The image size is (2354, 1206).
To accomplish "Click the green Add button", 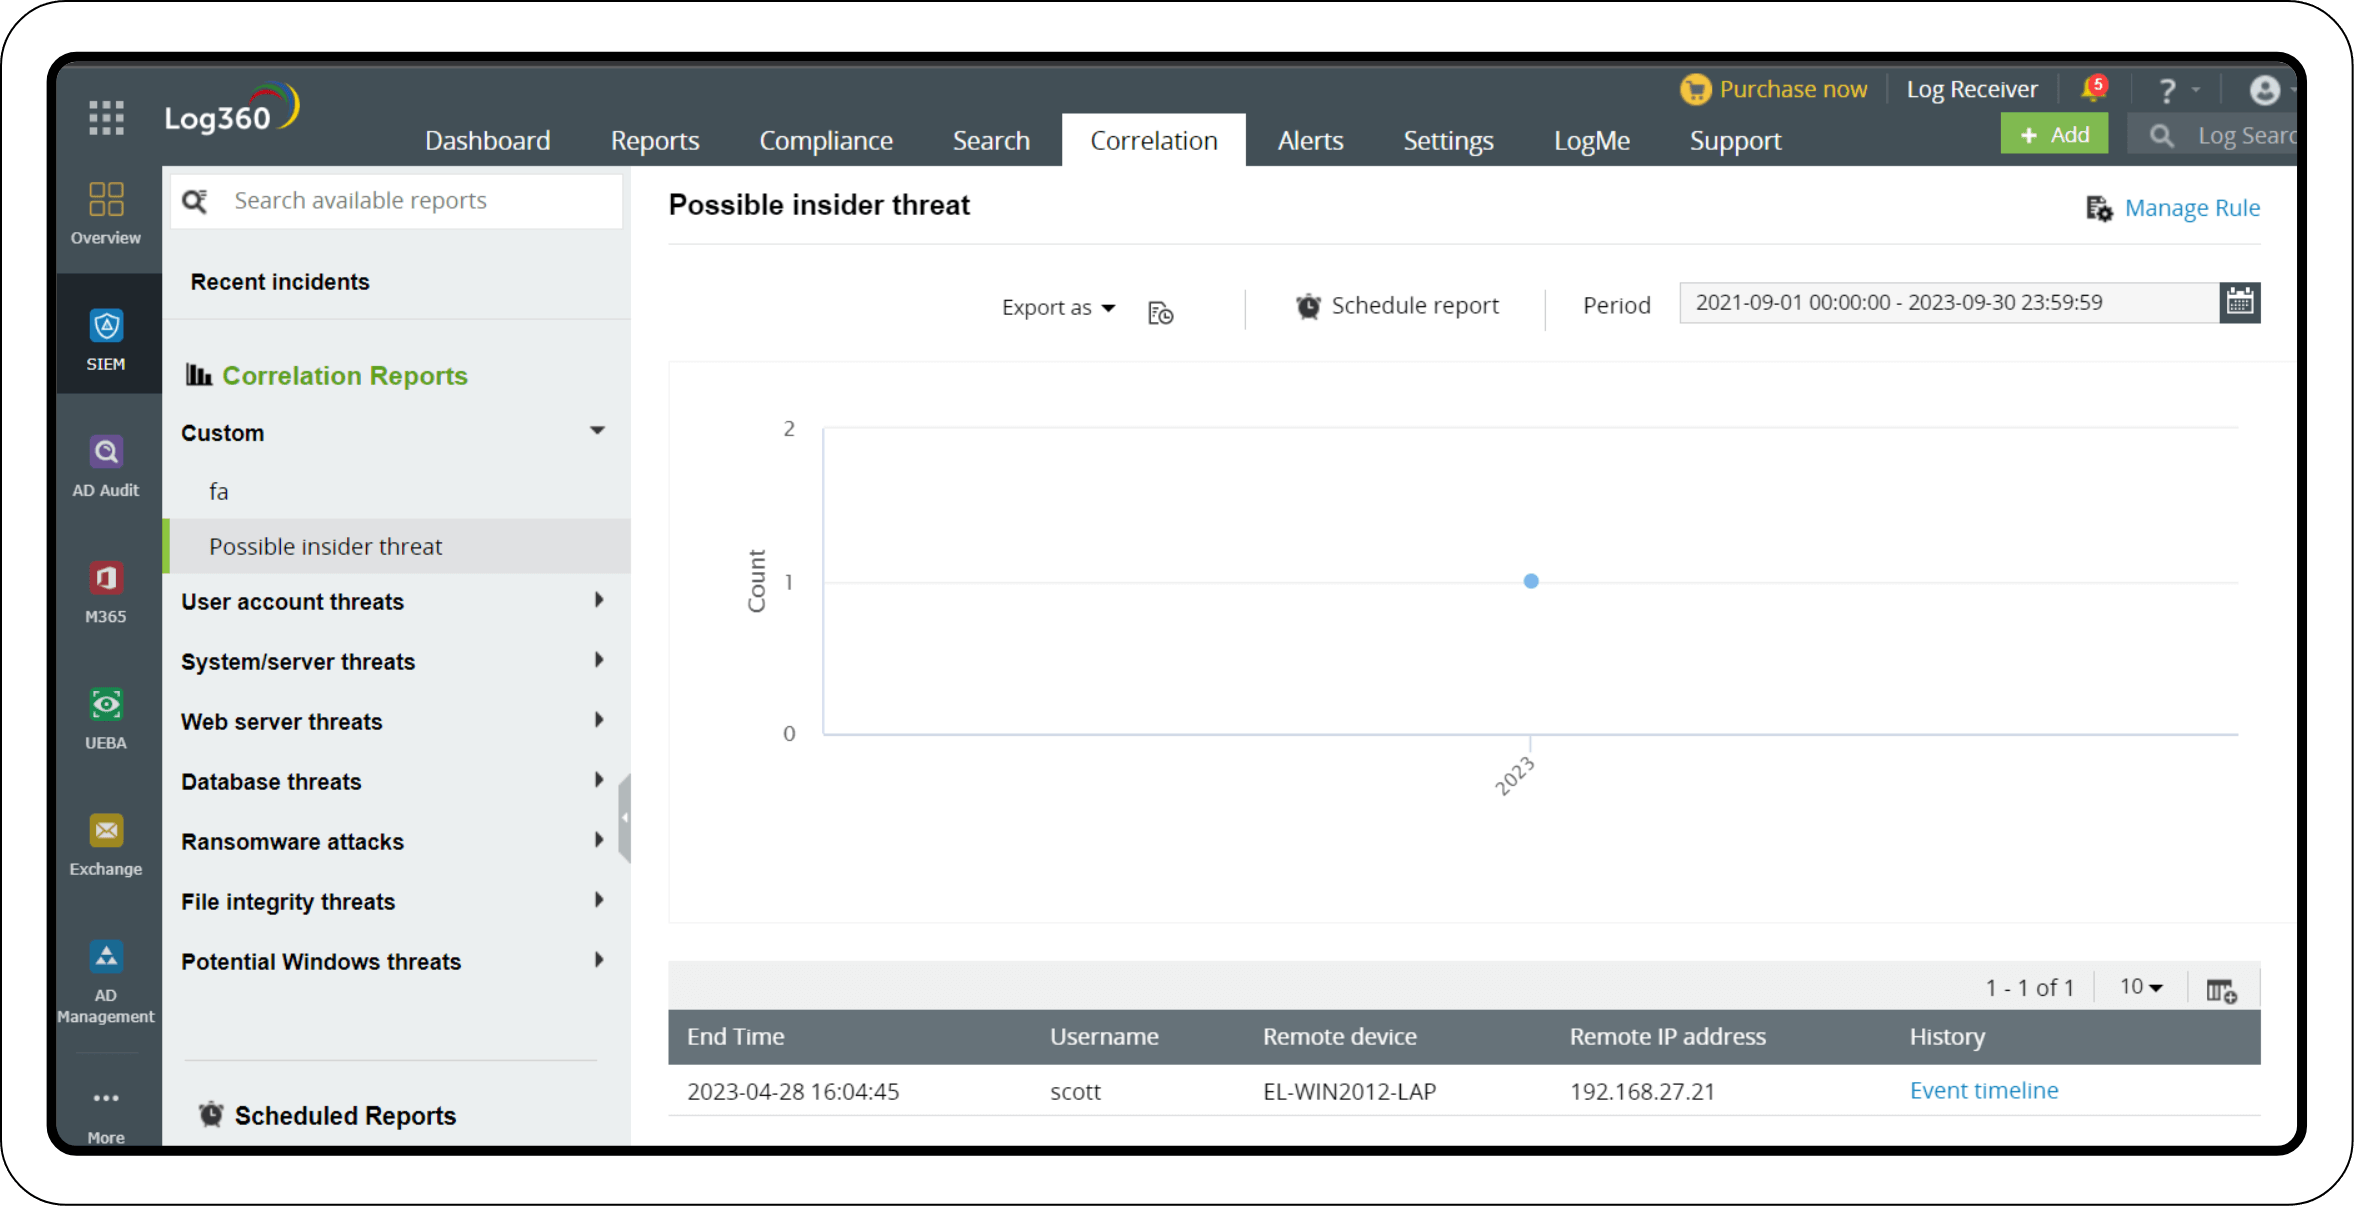I will 2054,133.
